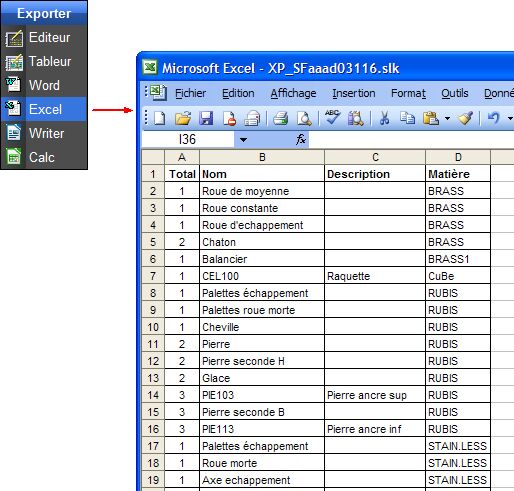Click header cell 'Matière'
Screen dimensions: 514x491
tap(458, 174)
